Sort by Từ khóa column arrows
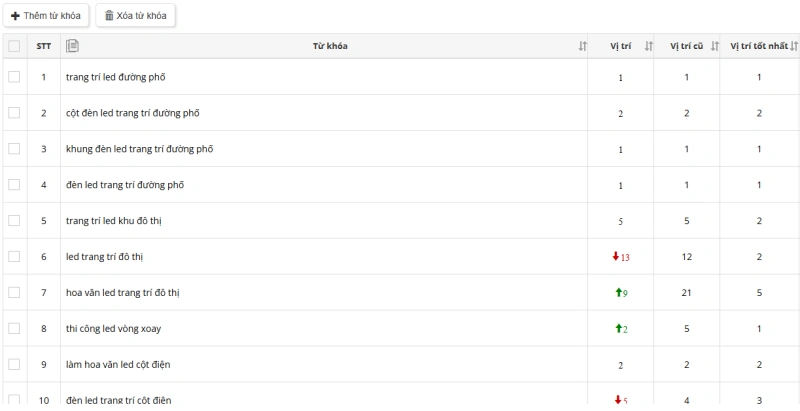 coord(583,47)
